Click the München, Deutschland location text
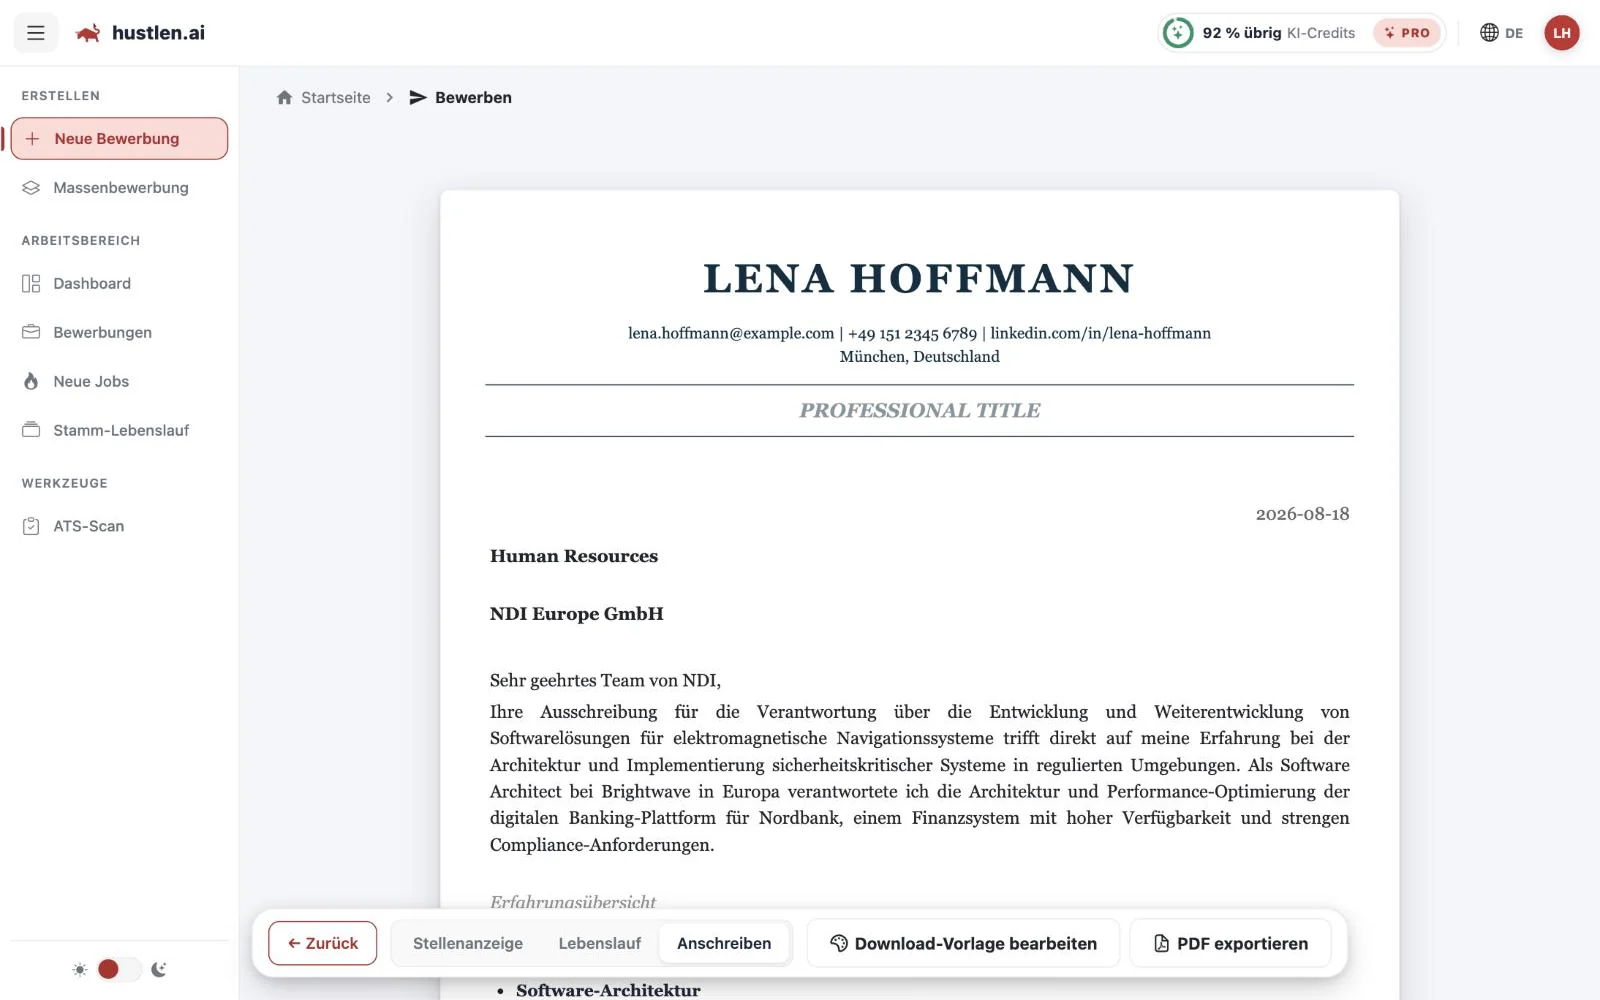 click(x=919, y=356)
